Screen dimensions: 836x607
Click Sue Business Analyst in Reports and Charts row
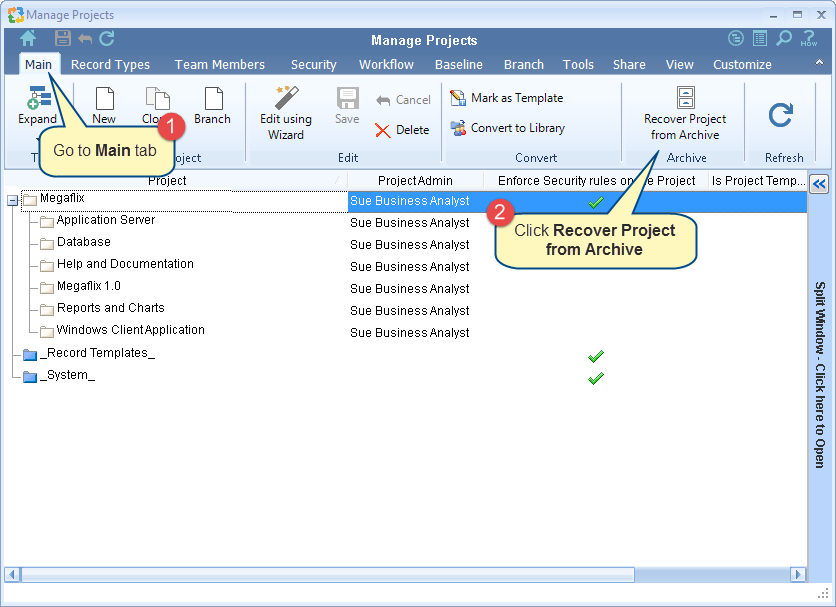click(x=409, y=310)
